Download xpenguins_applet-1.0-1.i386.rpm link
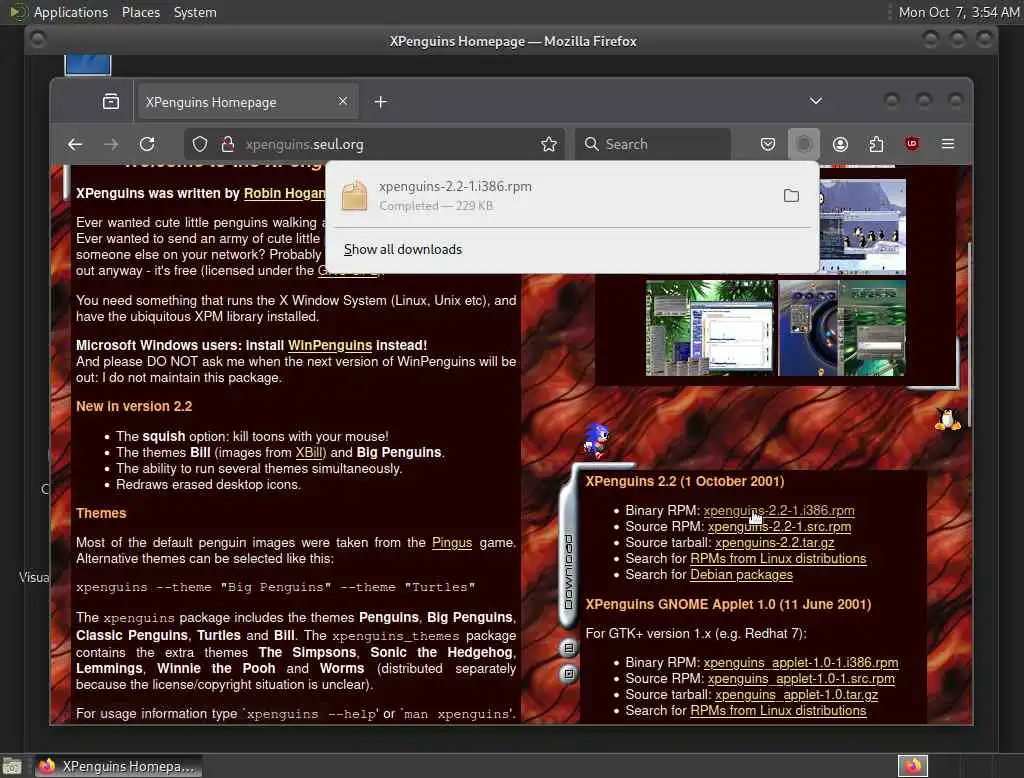1024x778 pixels. click(x=801, y=662)
